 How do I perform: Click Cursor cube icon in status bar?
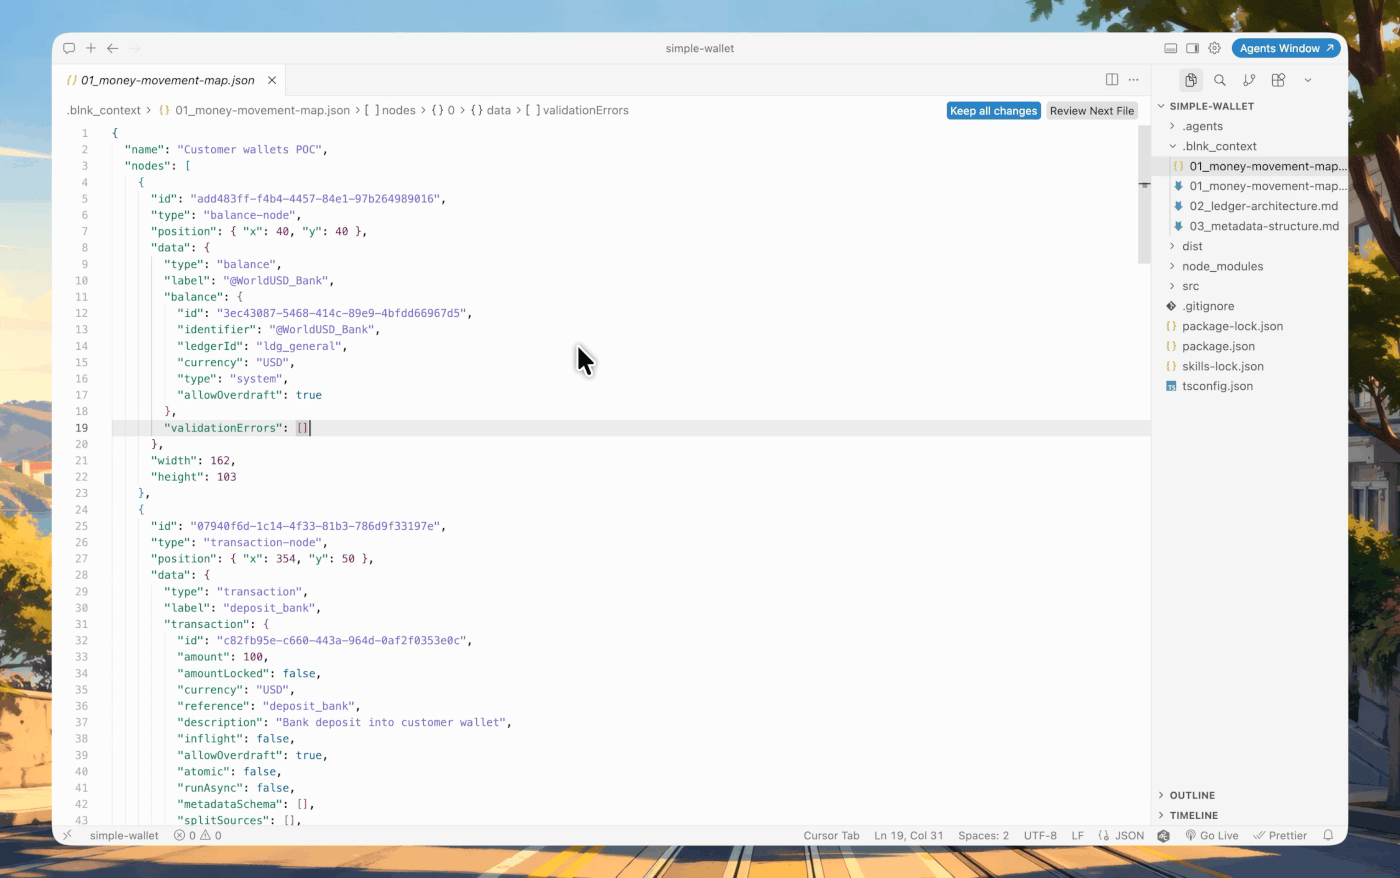[x=1164, y=835]
